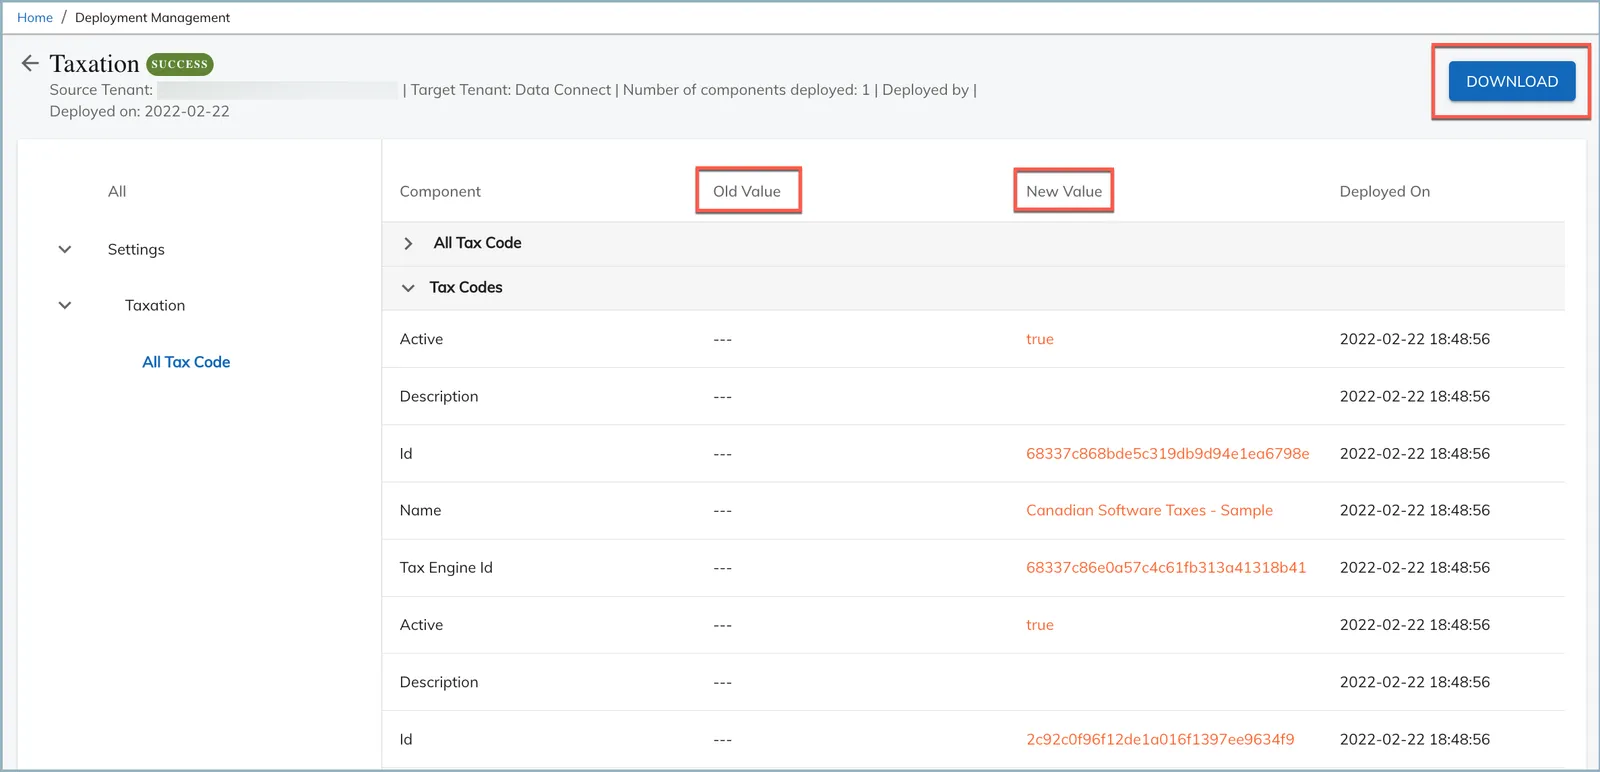This screenshot has width=1600, height=772.
Task: Click the old value dashes in Name row
Action: click(x=723, y=511)
